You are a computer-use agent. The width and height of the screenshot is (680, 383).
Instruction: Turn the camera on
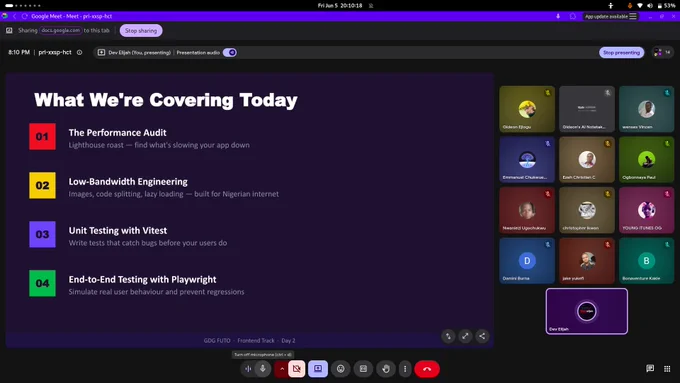click(x=297, y=369)
